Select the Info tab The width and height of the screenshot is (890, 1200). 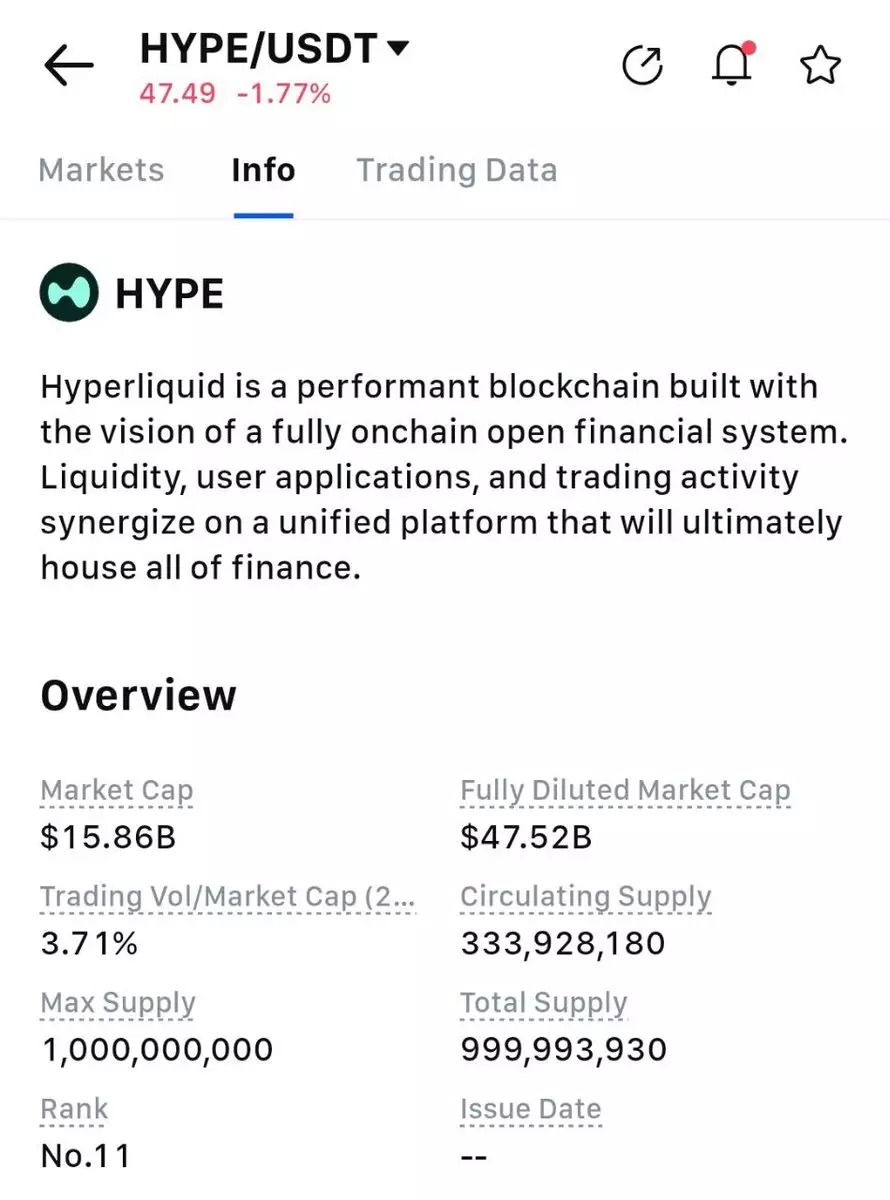(x=263, y=170)
